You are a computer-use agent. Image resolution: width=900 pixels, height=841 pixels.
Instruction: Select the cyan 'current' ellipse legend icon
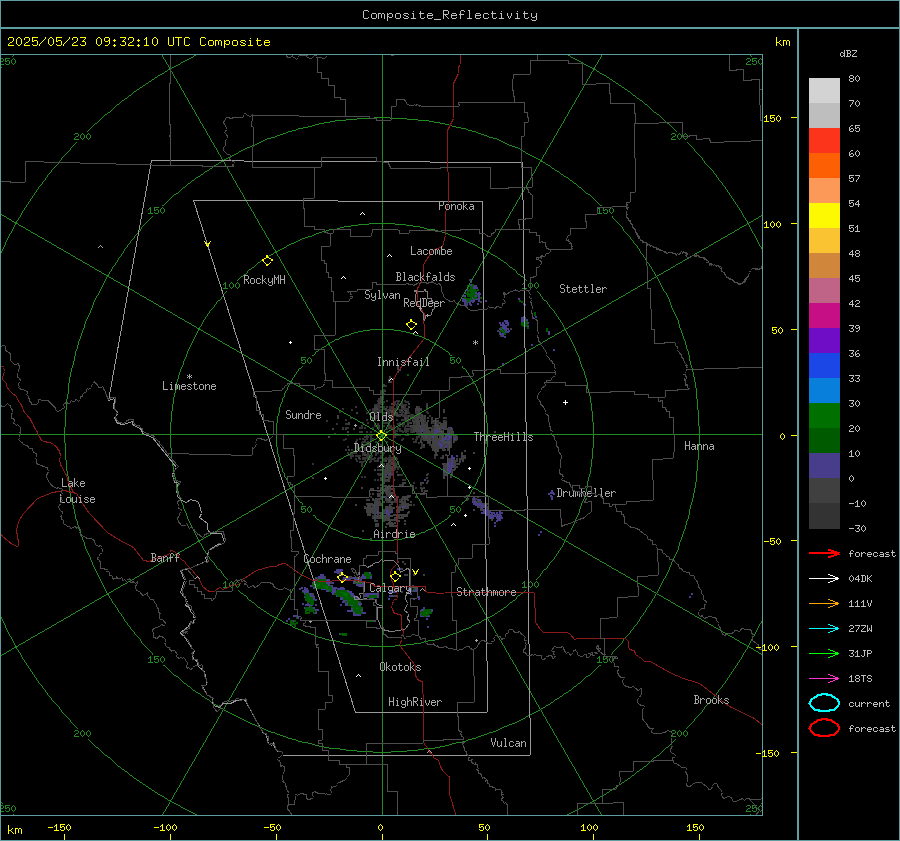click(x=824, y=703)
